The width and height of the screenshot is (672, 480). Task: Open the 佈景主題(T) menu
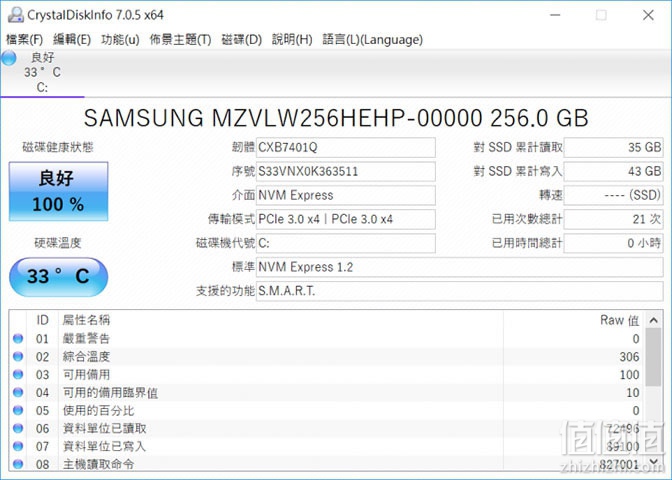click(x=180, y=39)
